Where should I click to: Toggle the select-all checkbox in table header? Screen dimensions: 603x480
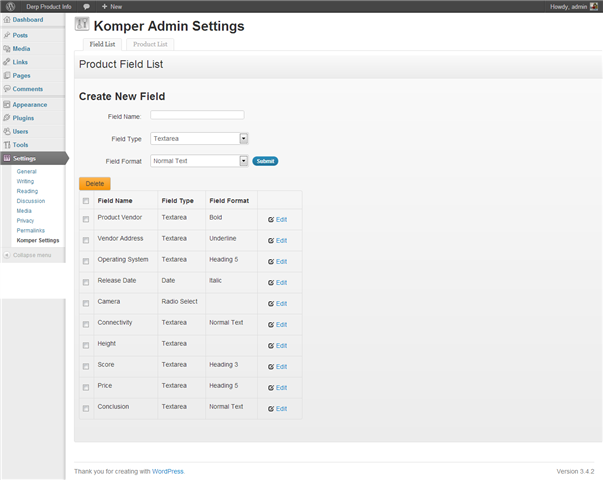[86, 201]
